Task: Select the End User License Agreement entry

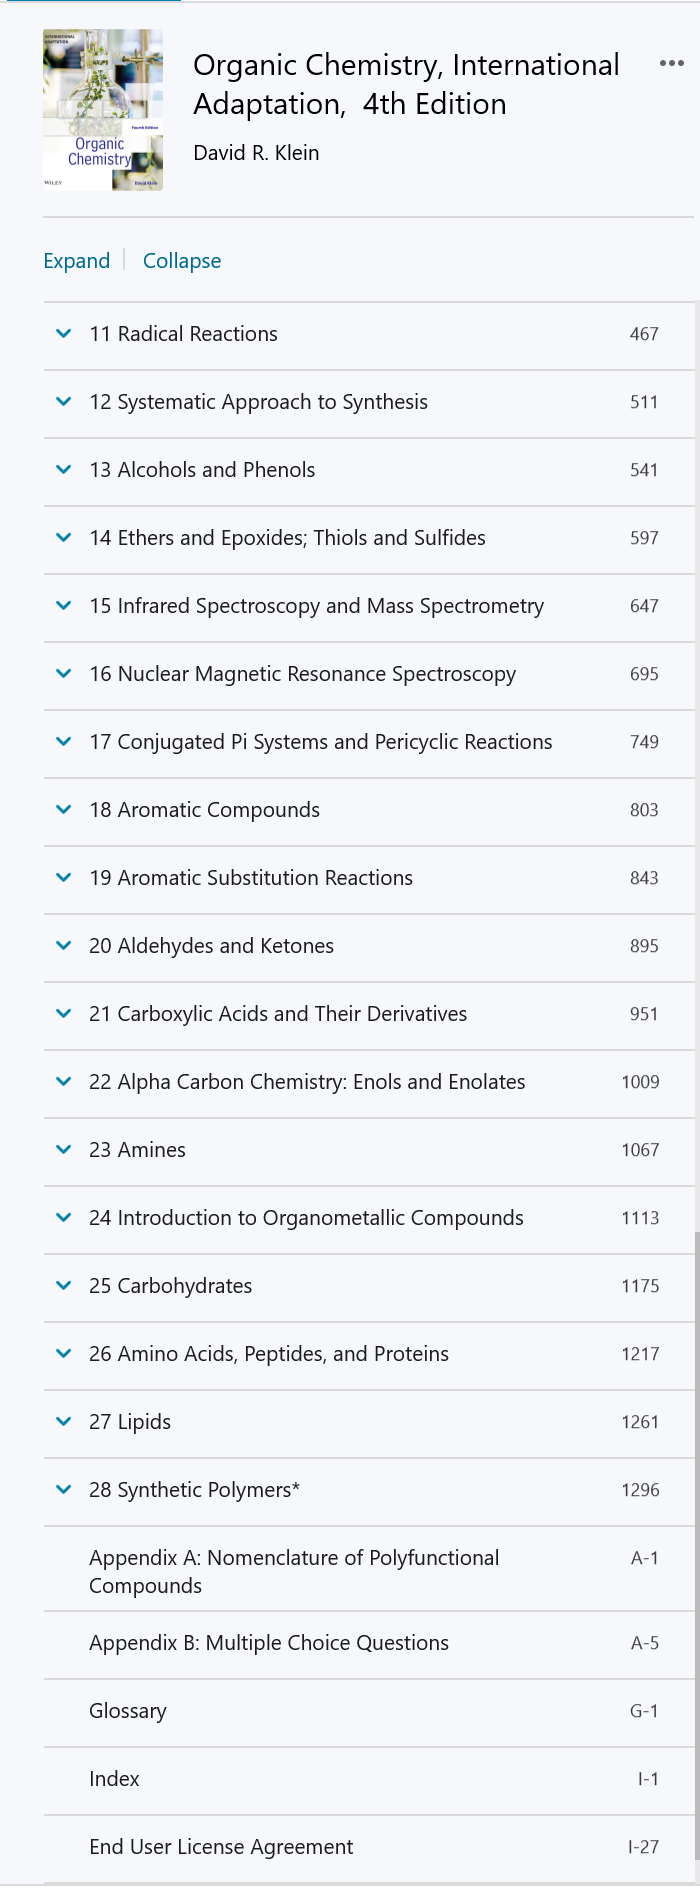Action: (221, 1847)
